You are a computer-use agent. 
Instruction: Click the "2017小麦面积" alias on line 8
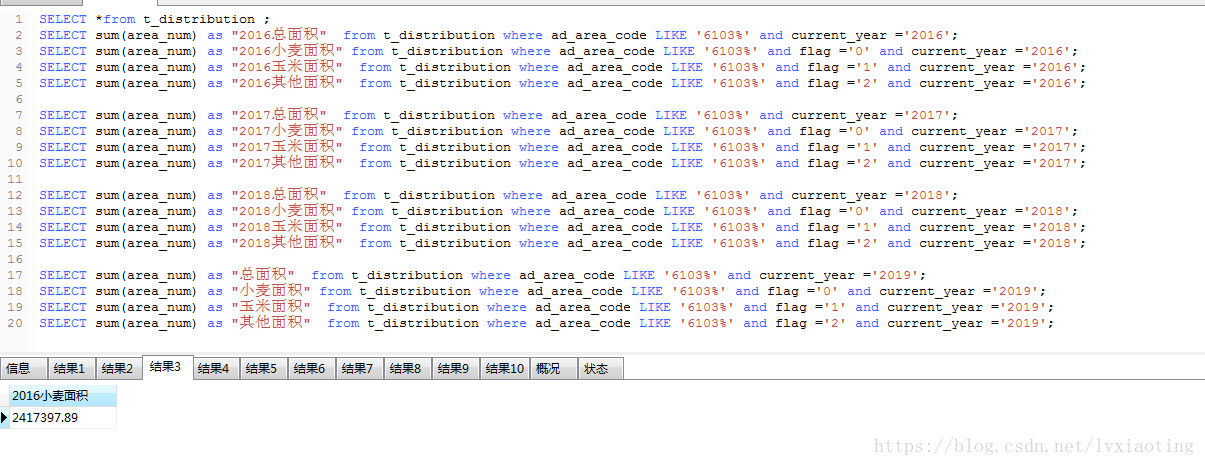coord(287,131)
